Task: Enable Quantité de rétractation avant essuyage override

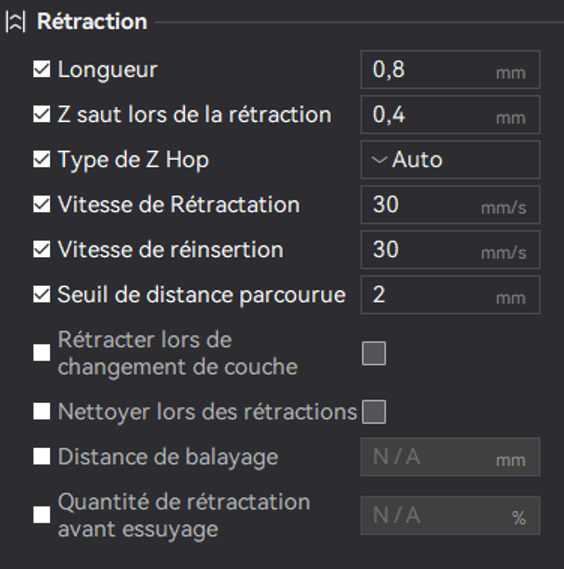Action: coord(42,515)
